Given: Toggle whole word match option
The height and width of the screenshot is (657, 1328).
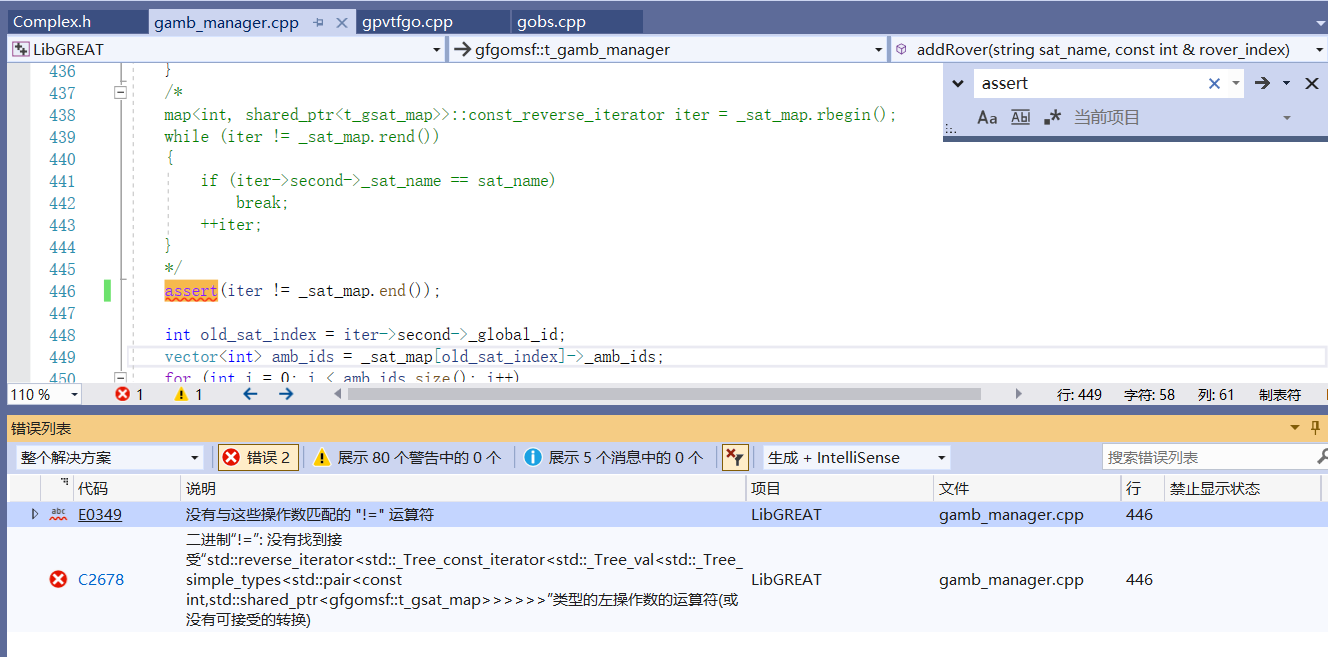Looking at the screenshot, I should 1020,118.
